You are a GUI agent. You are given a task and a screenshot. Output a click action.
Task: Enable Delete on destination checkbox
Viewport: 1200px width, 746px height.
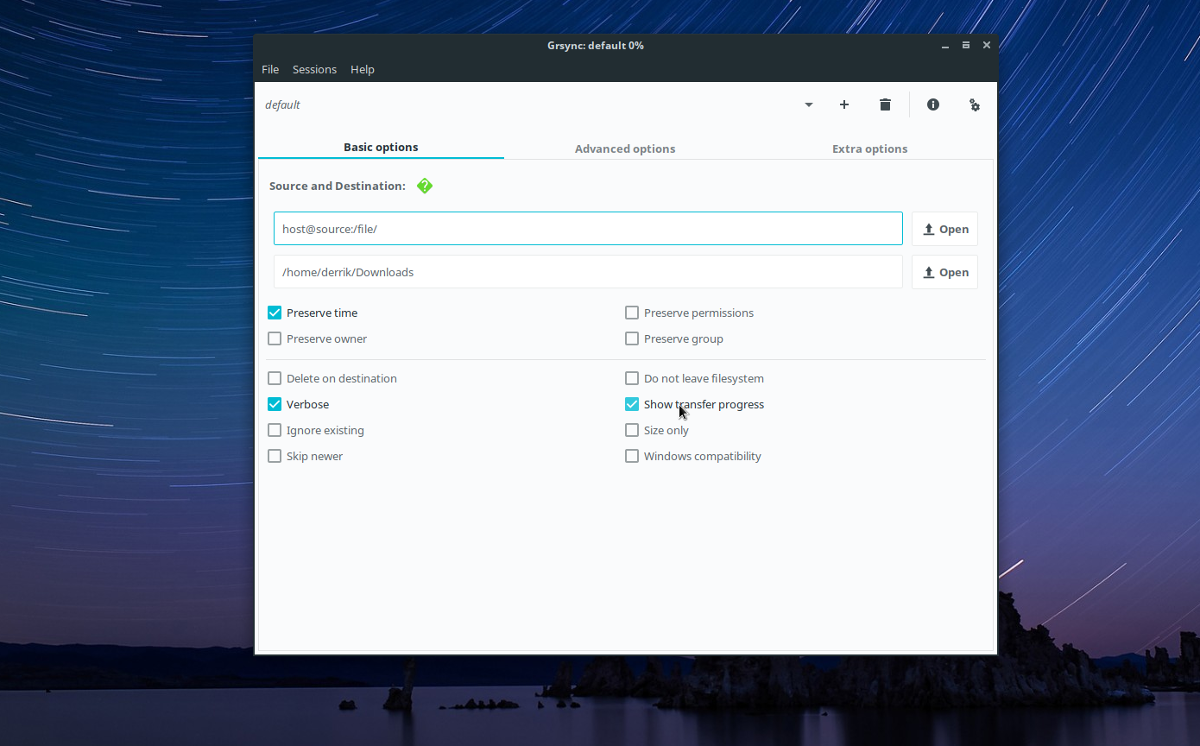coord(275,379)
